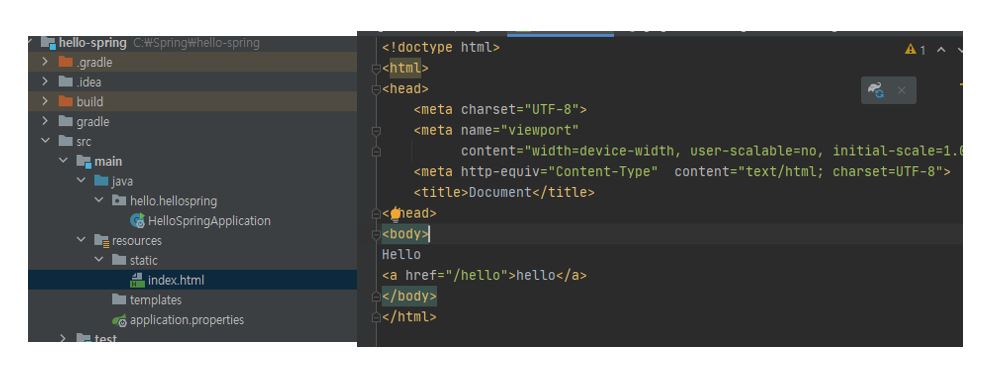Click the gradle folder icon
The width and height of the screenshot is (992, 369).
[65, 121]
